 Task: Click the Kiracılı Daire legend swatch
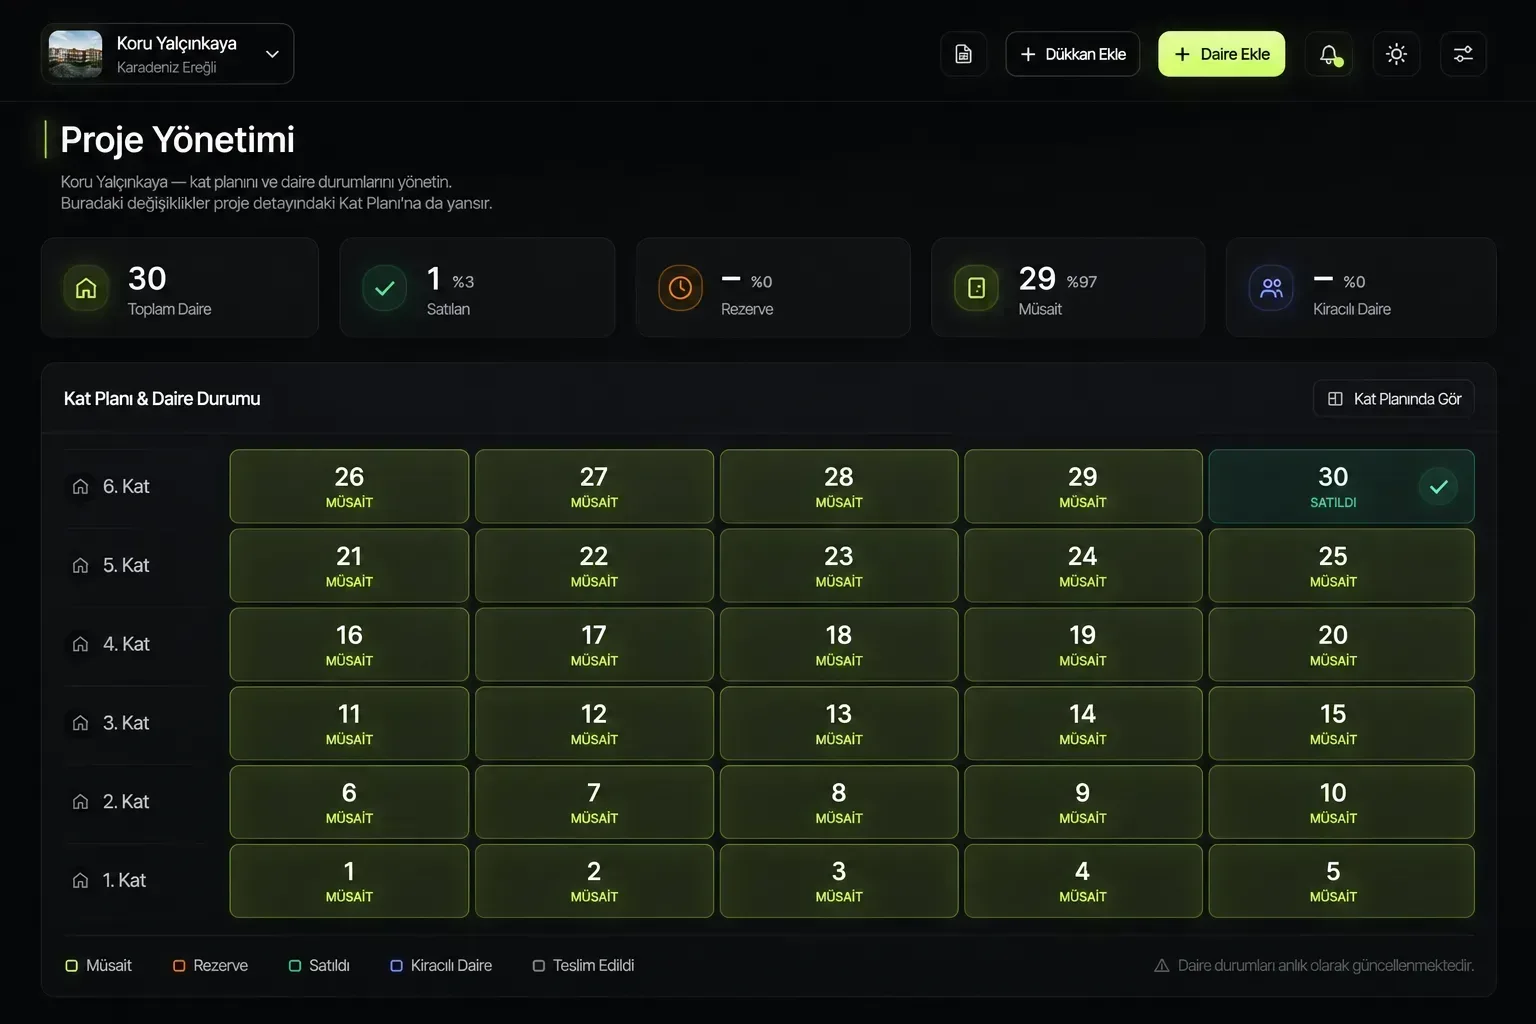396,966
